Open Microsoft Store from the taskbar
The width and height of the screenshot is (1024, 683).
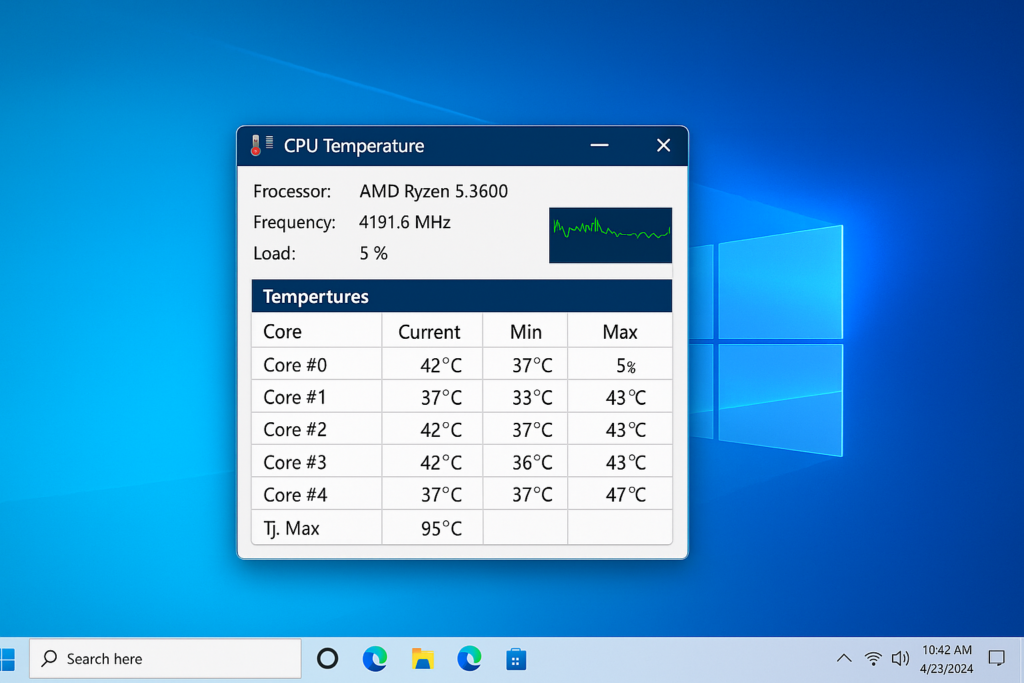pyautogui.click(x=516, y=659)
